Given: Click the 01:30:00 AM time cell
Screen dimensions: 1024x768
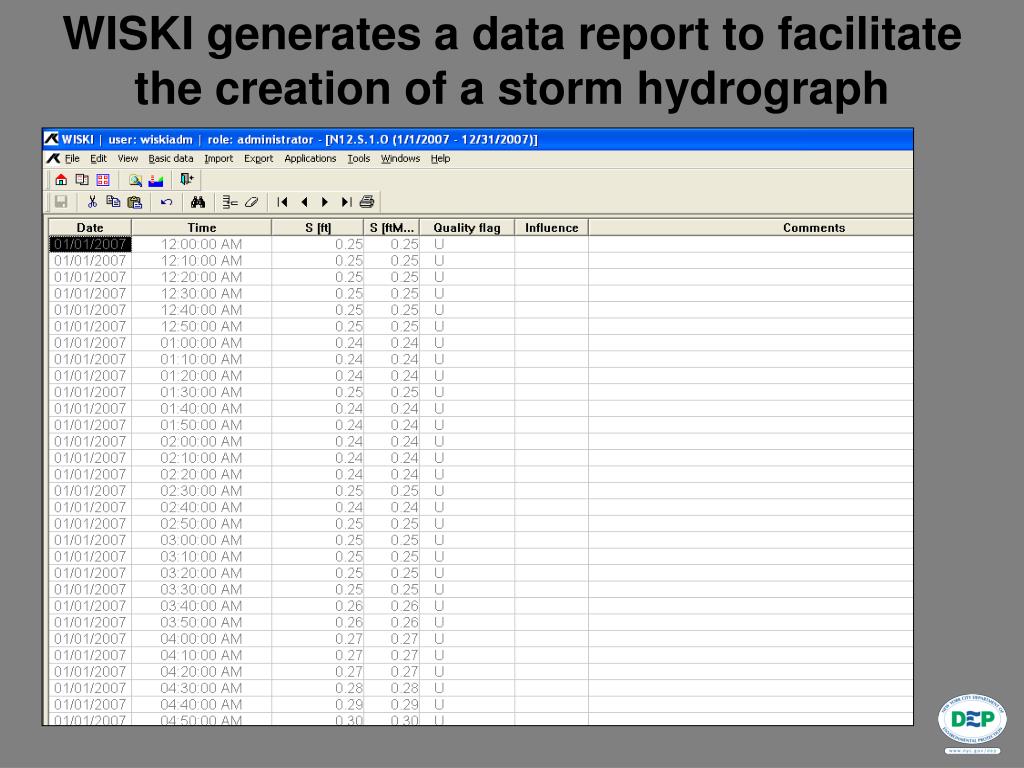Looking at the screenshot, I should point(201,392).
